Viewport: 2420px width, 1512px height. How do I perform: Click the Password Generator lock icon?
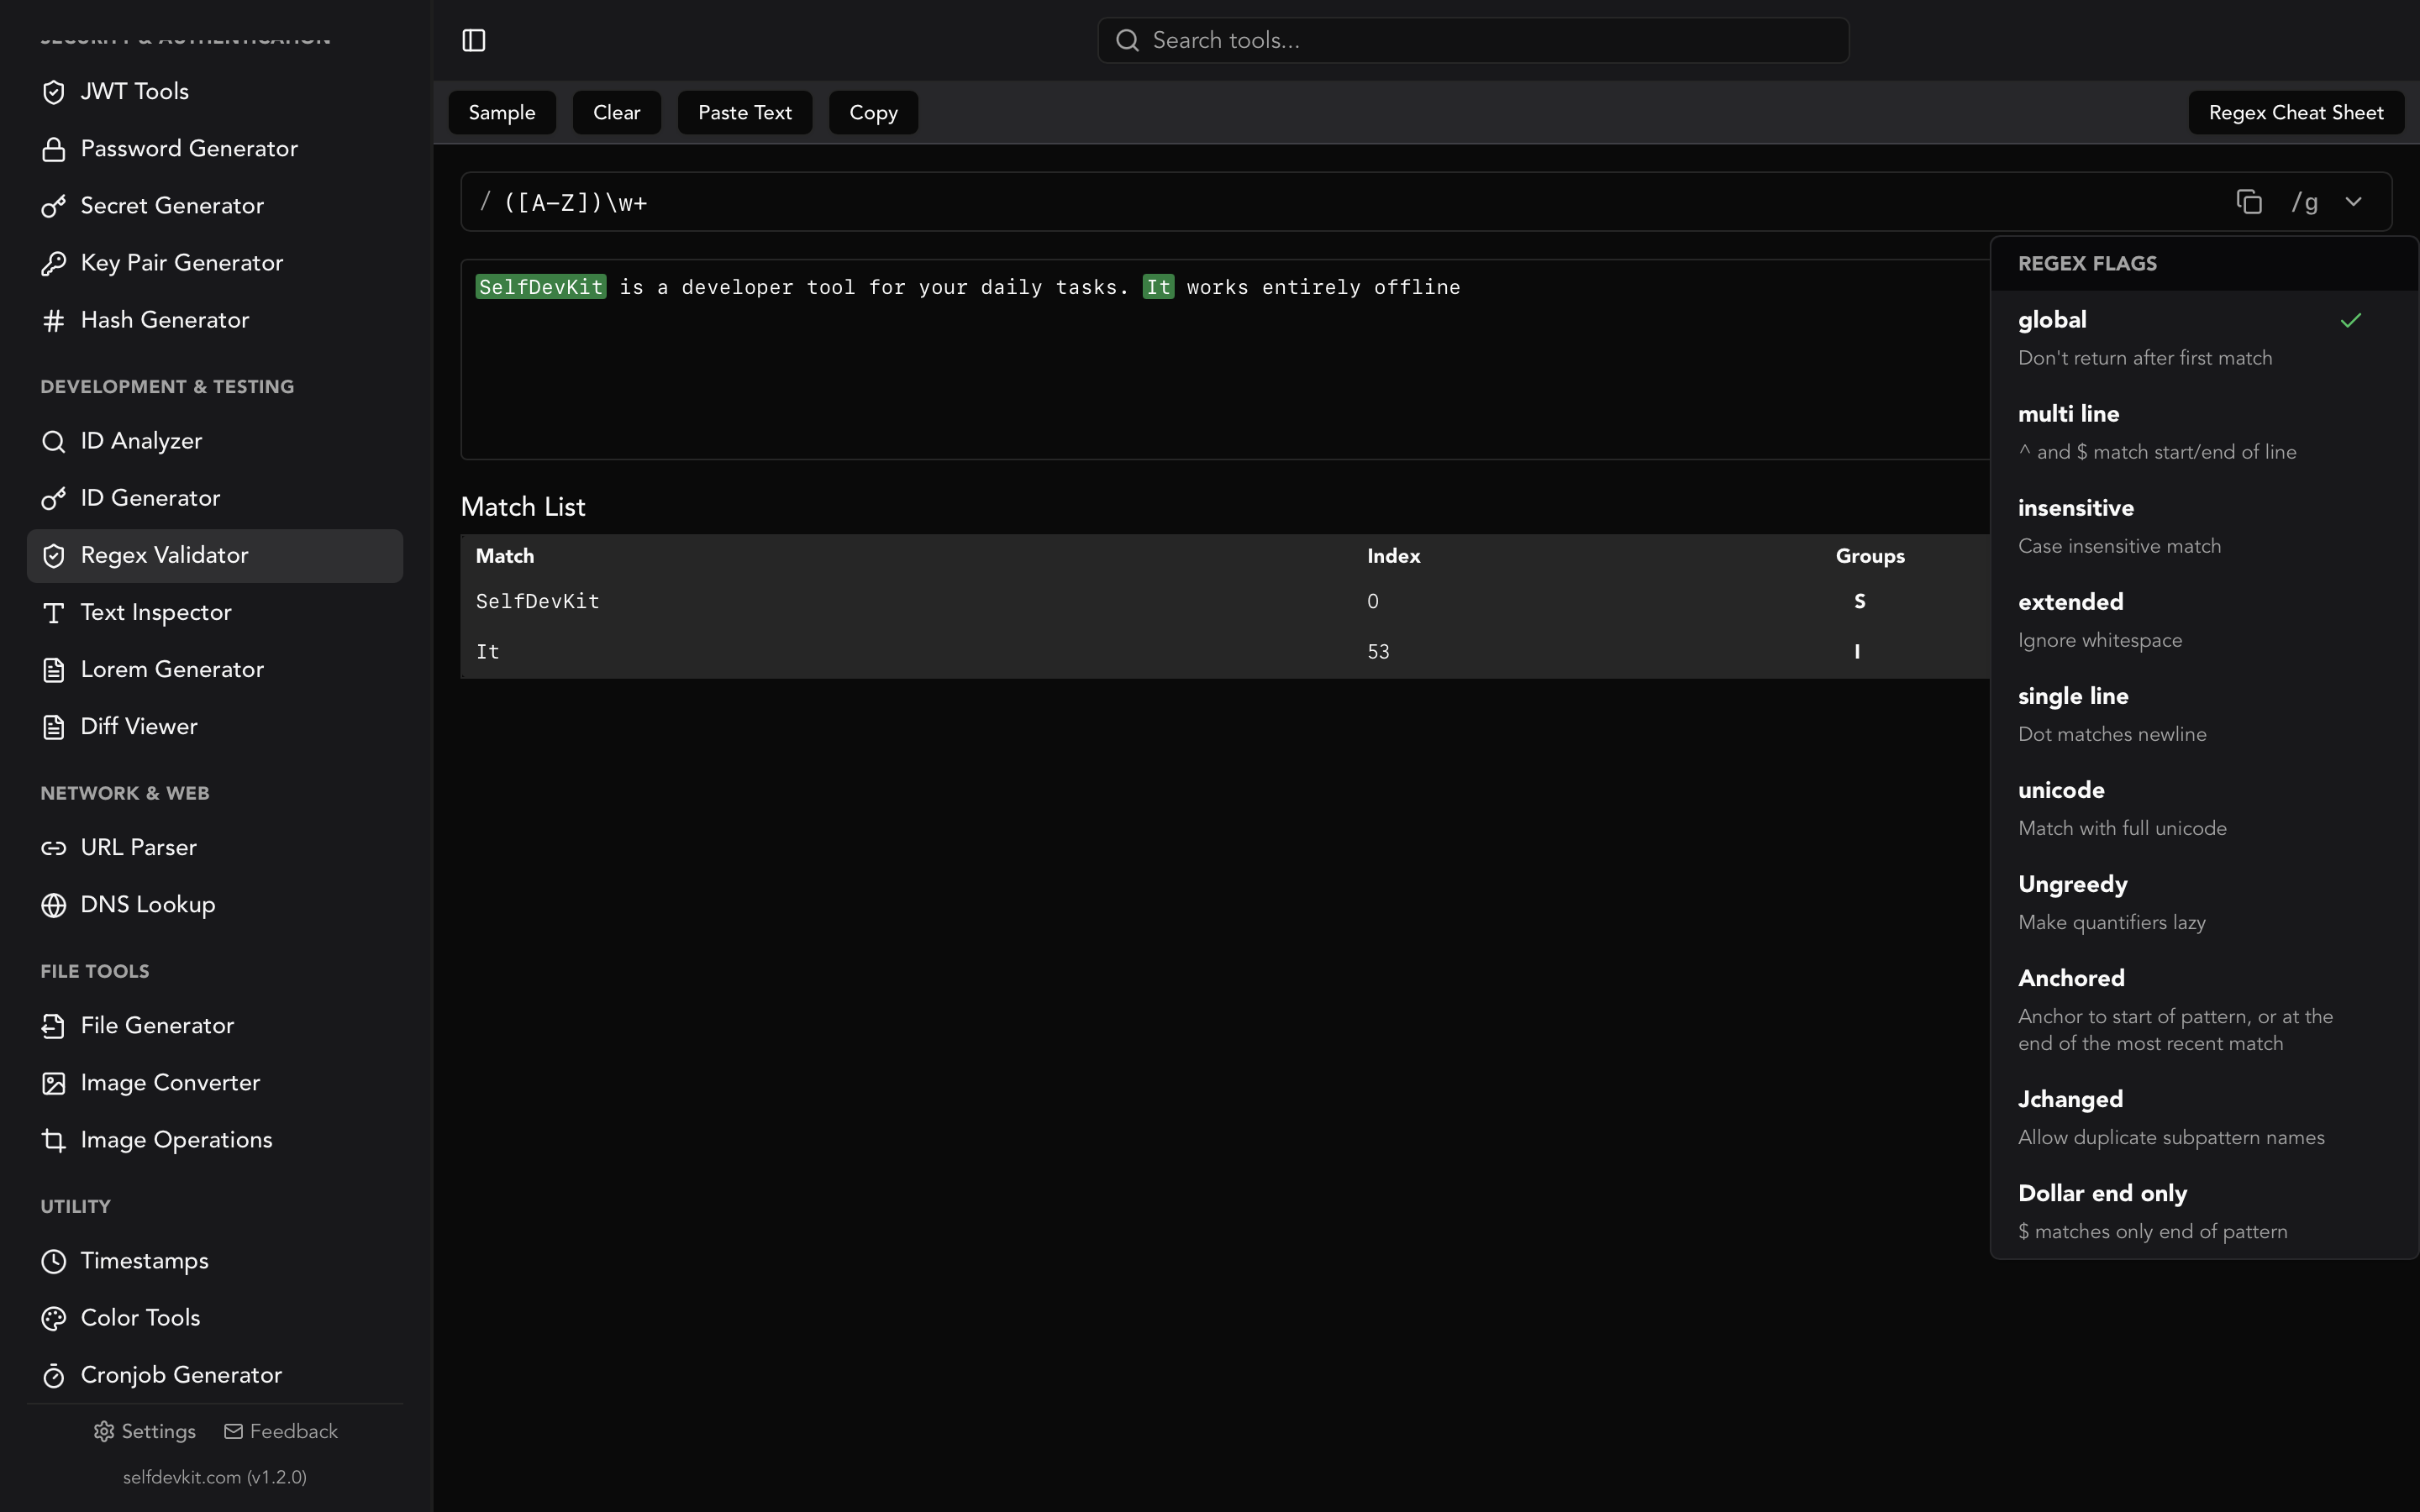(x=54, y=149)
